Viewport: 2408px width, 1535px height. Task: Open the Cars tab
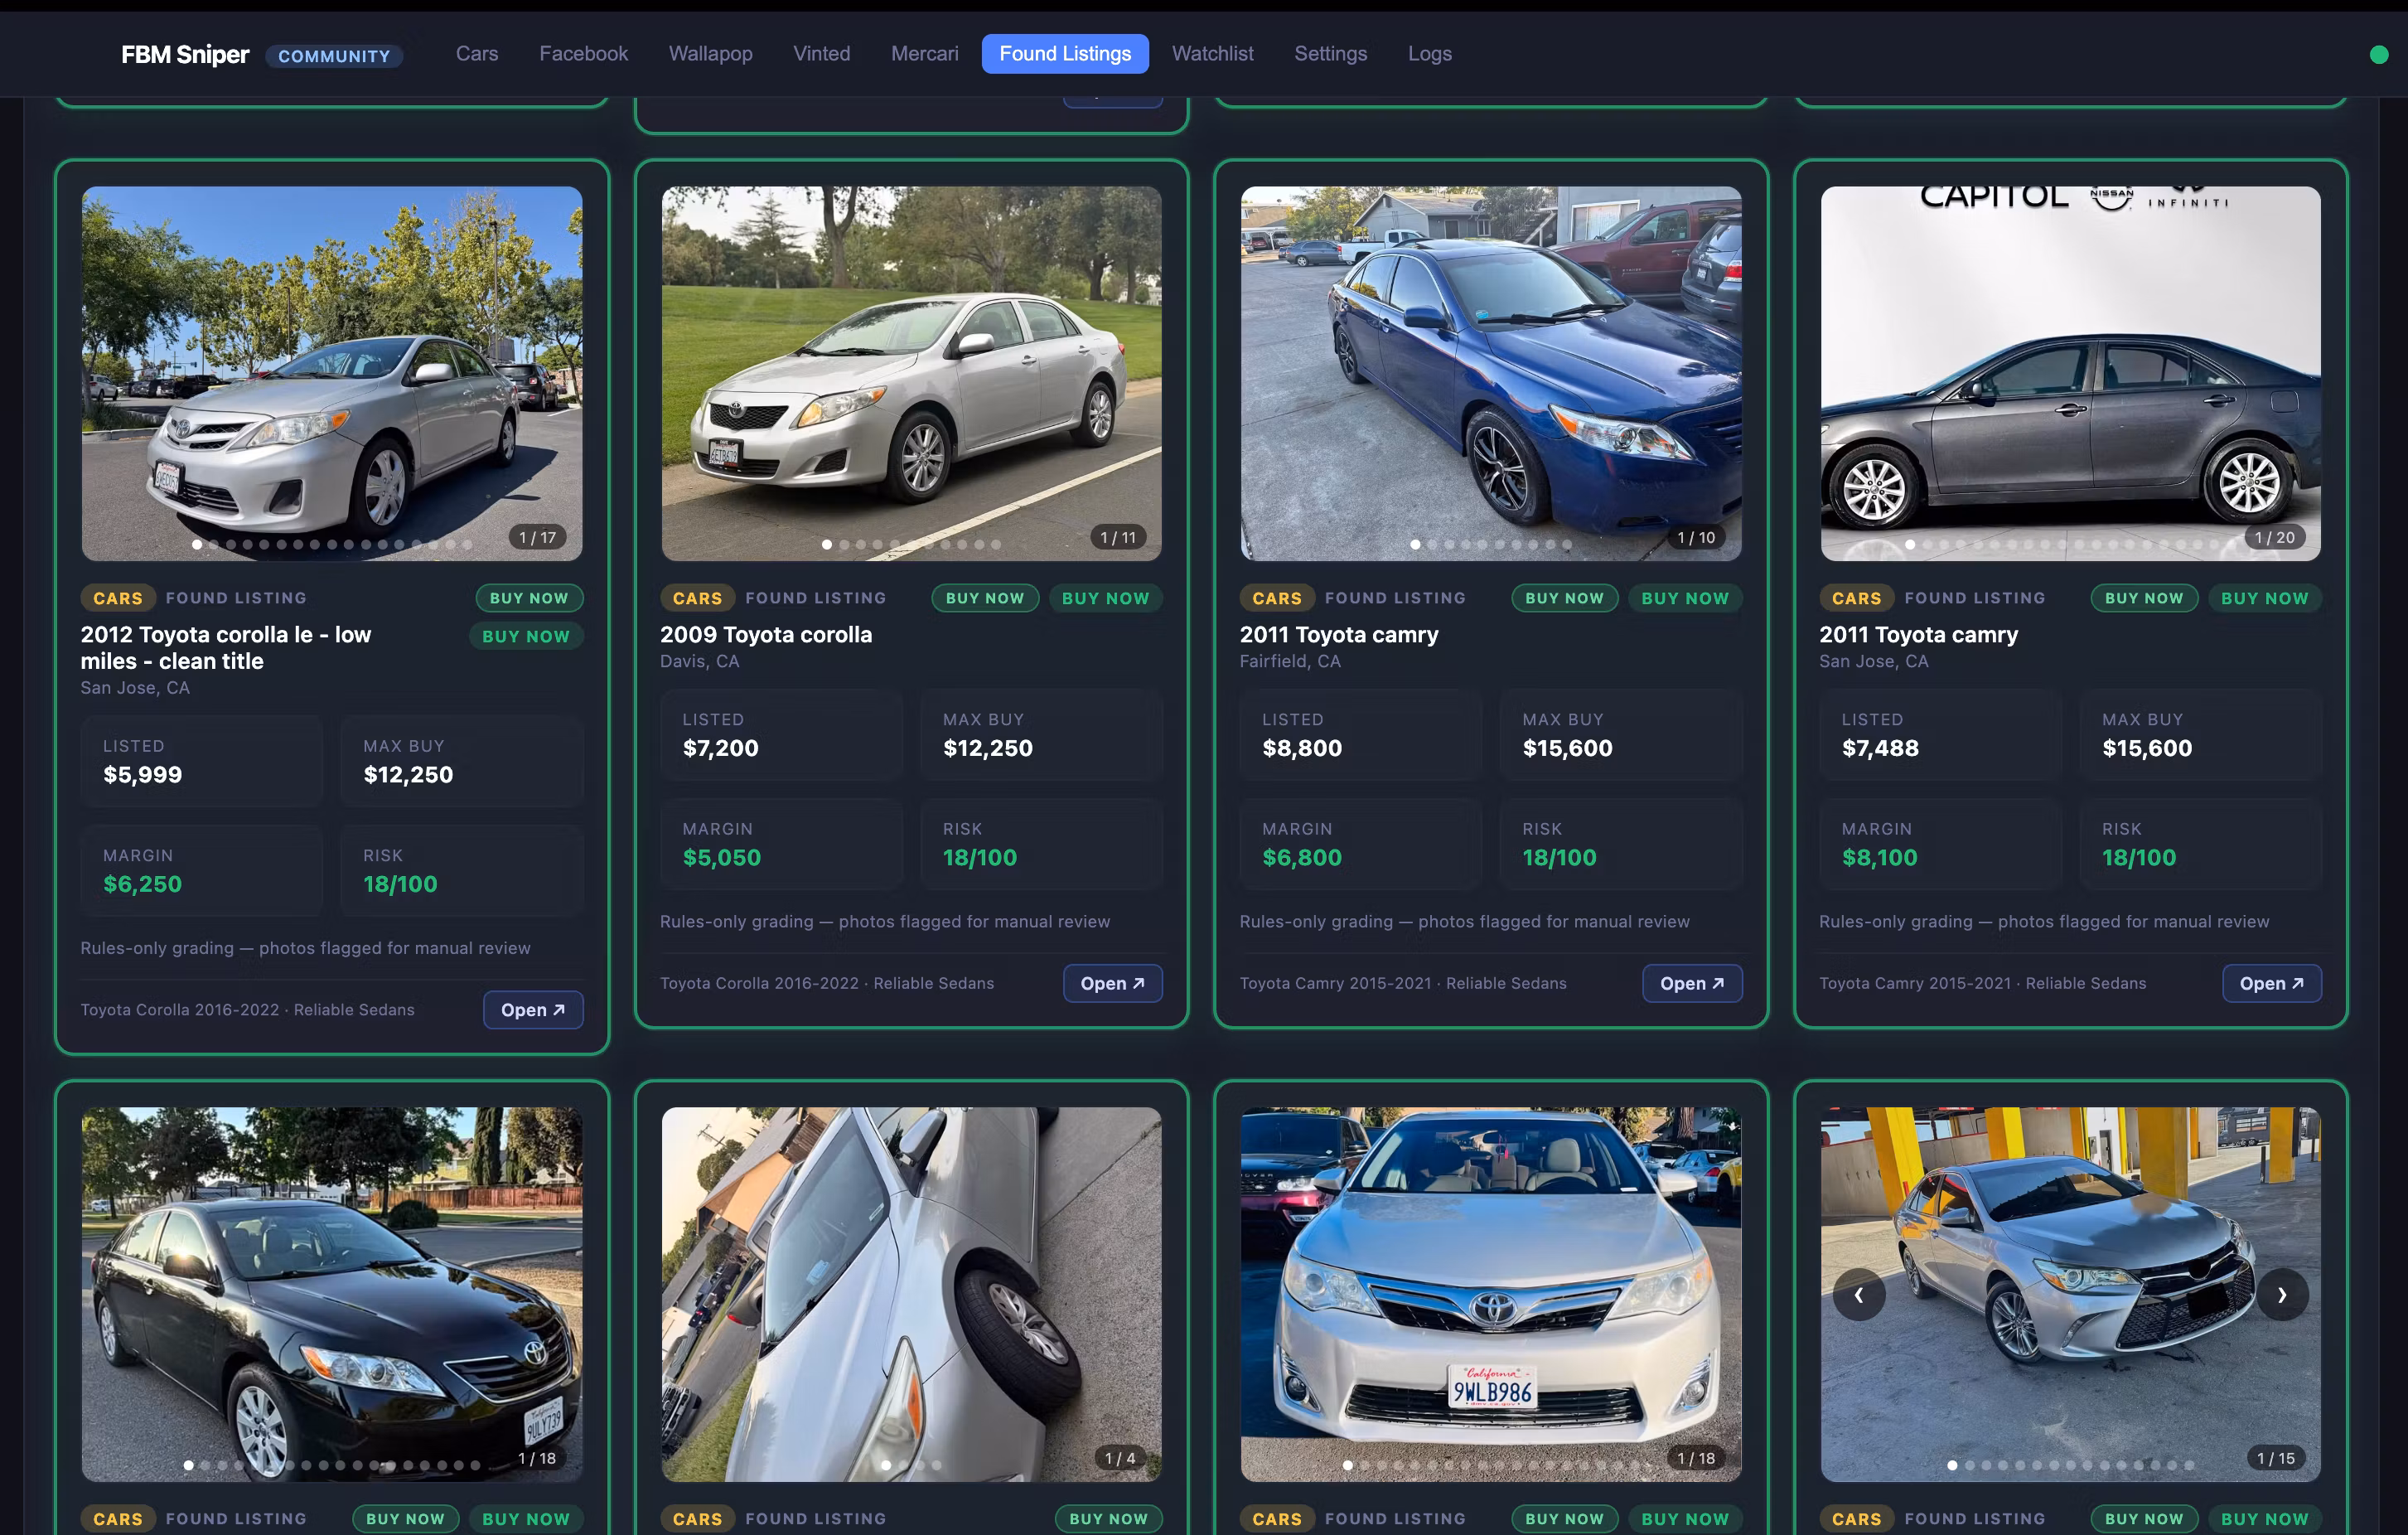pos(477,54)
